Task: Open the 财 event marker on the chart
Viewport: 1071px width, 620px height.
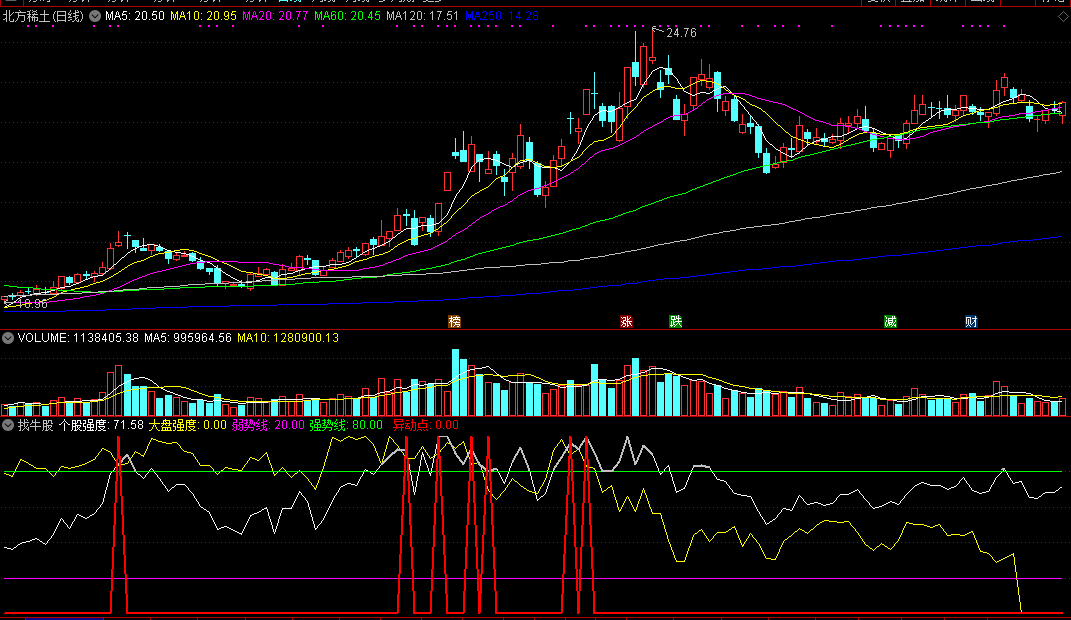Action: (x=971, y=322)
